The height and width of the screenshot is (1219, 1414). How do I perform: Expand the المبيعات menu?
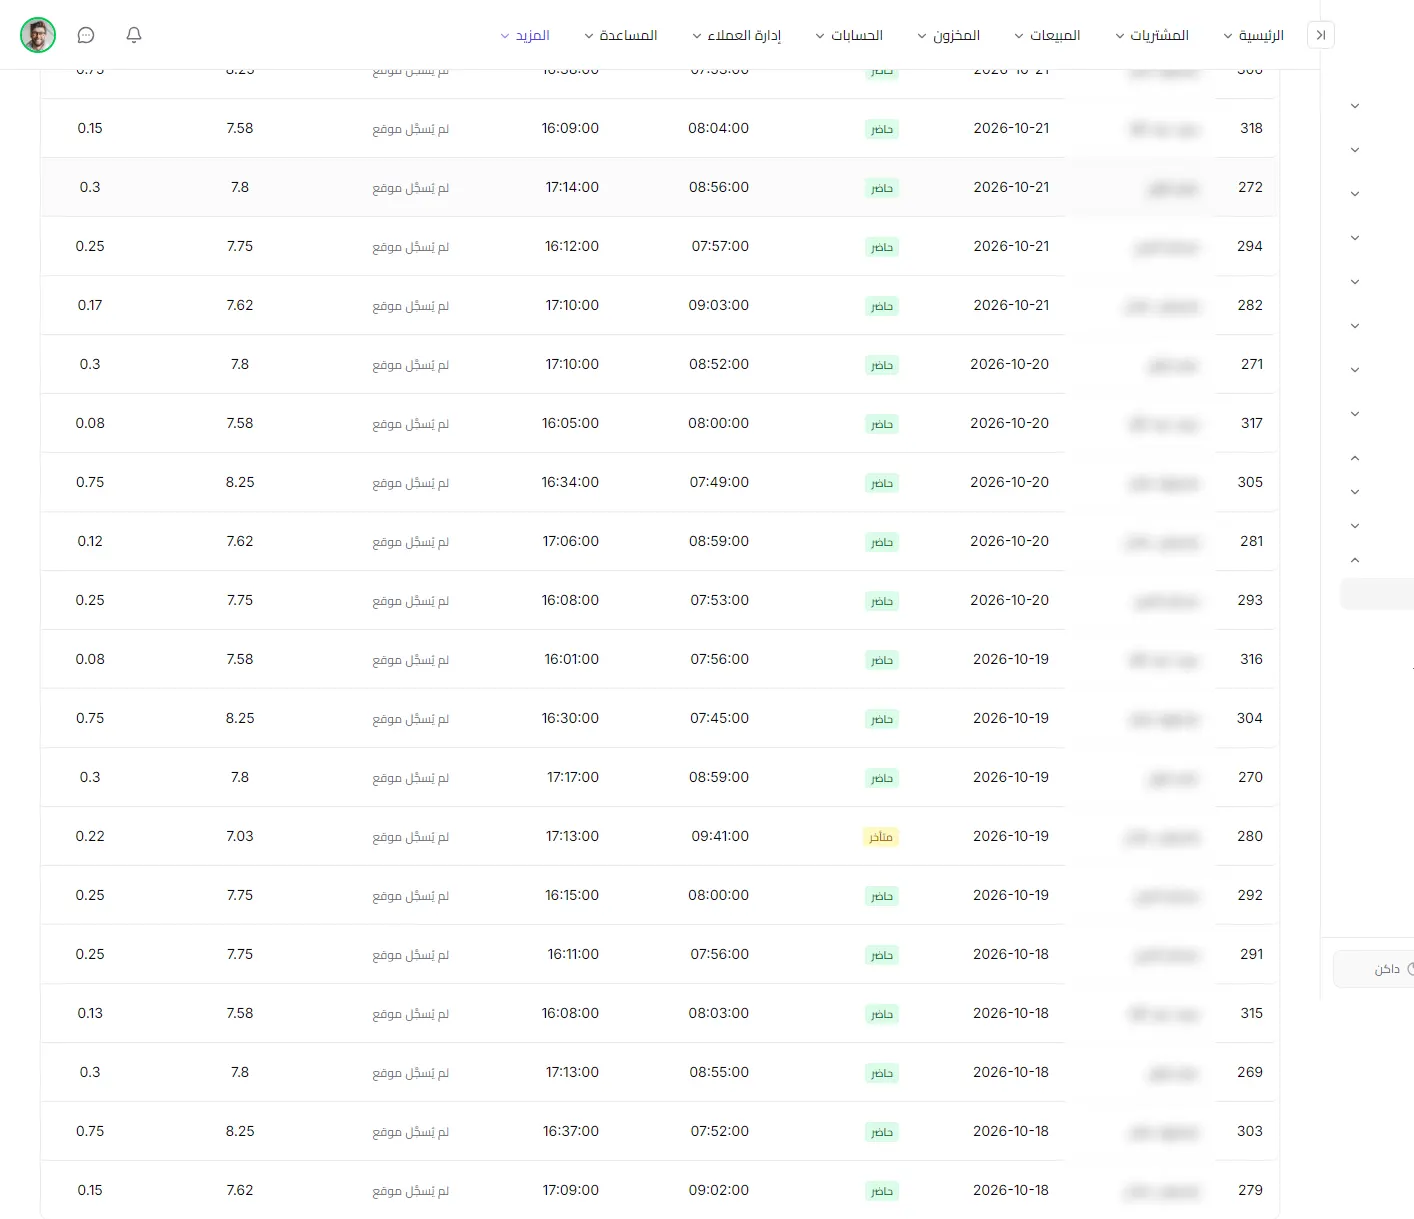[x=1047, y=35]
